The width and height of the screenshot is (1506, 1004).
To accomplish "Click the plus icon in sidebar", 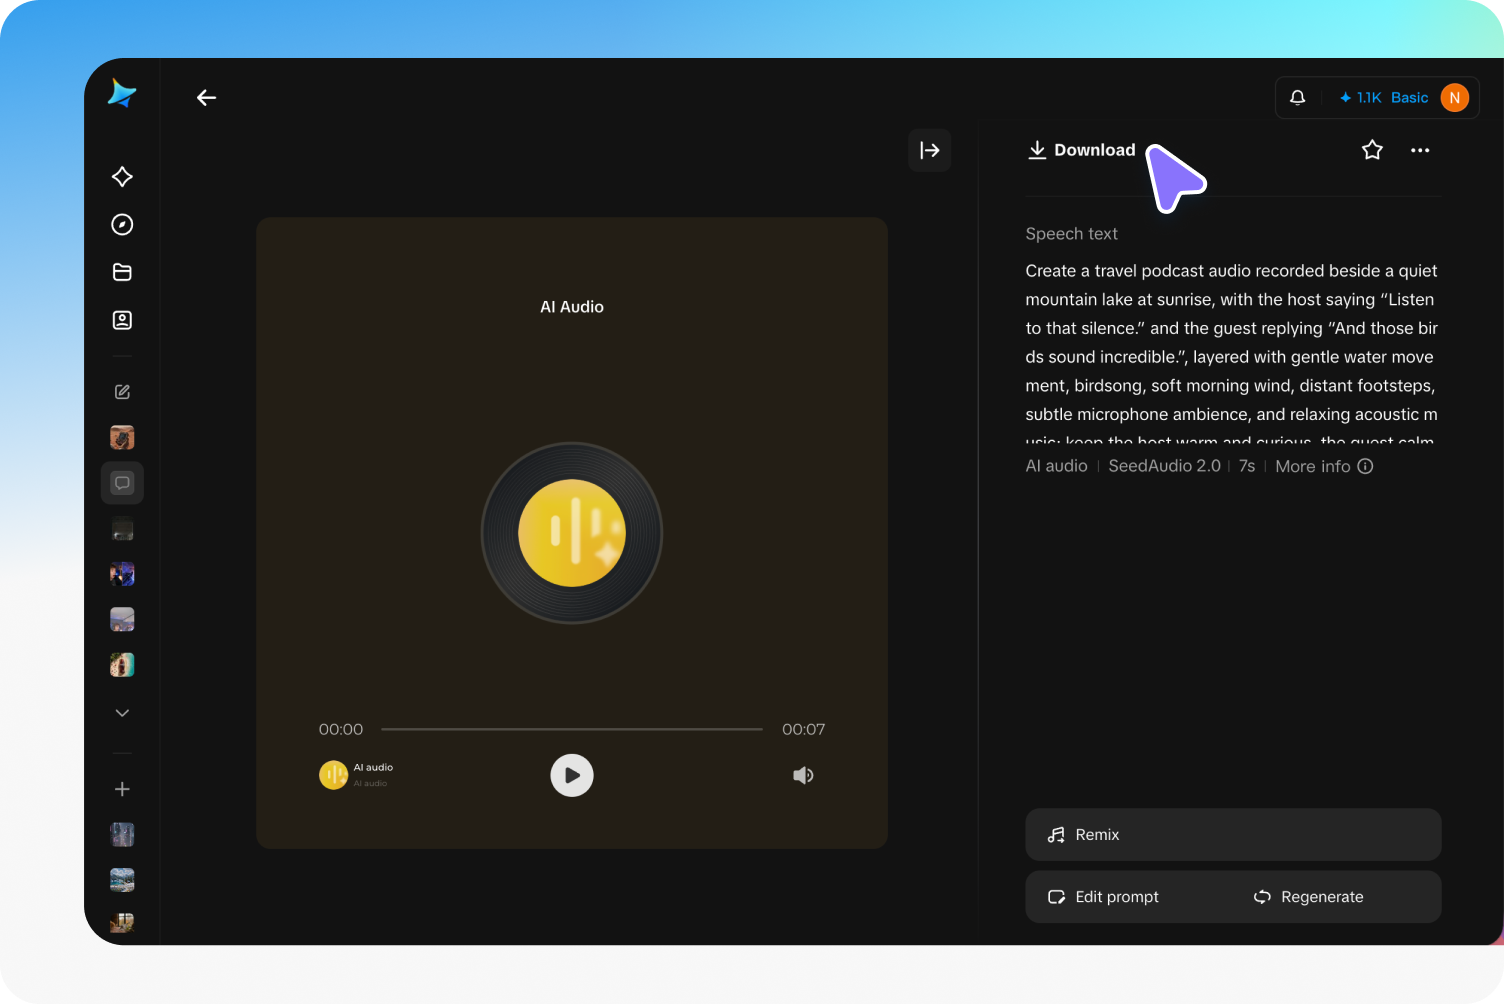I will pyautogui.click(x=122, y=789).
